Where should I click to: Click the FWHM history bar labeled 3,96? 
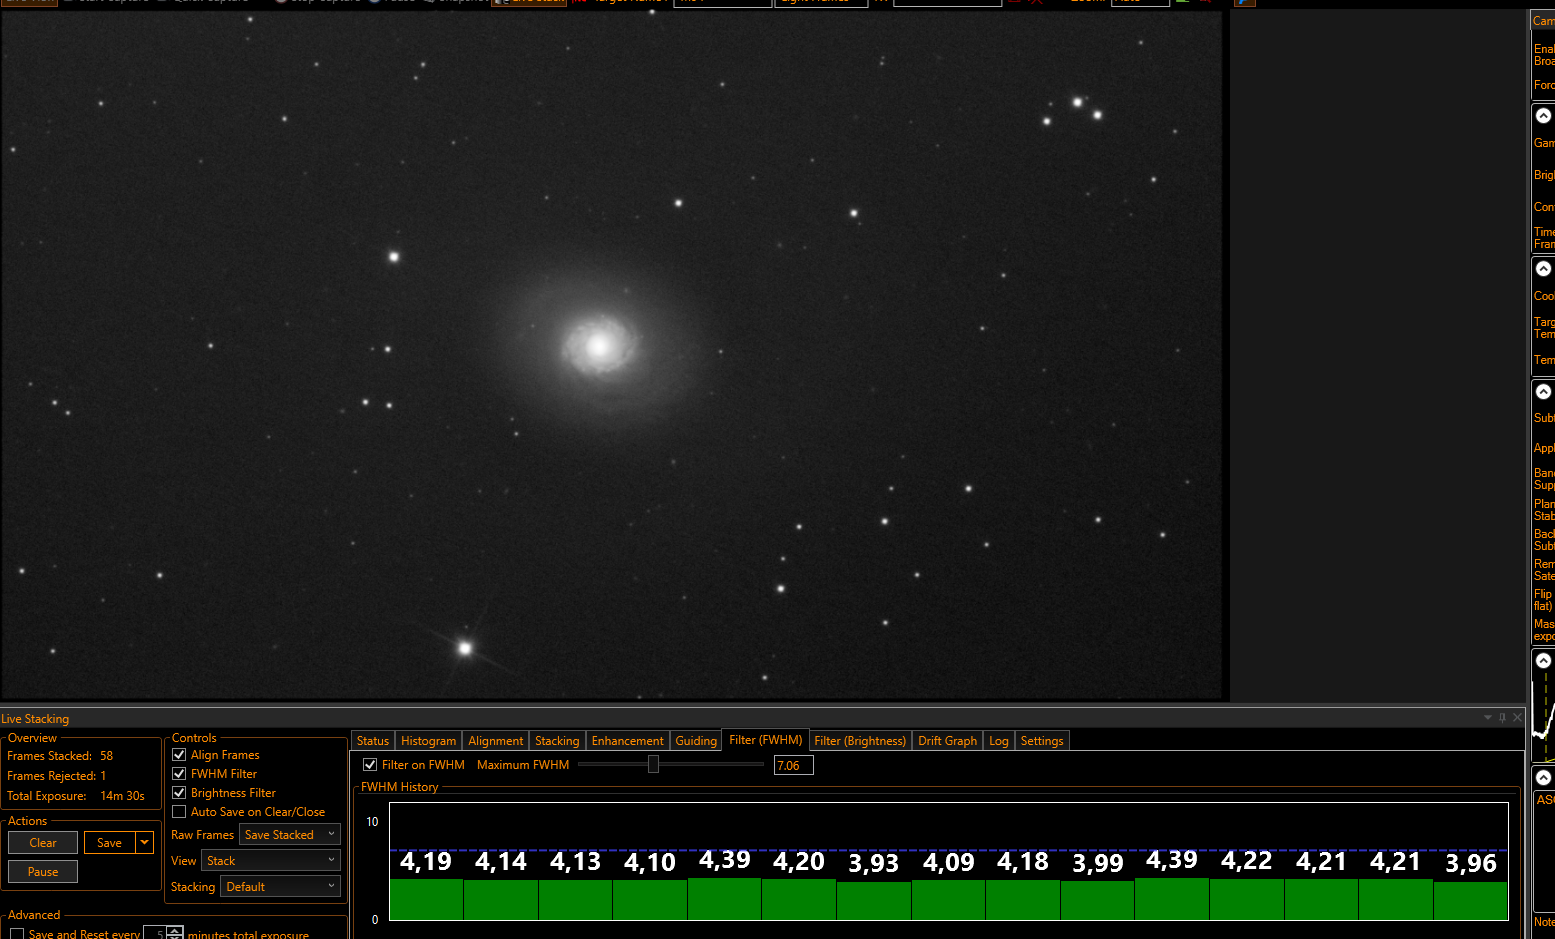click(x=1471, y=901)
